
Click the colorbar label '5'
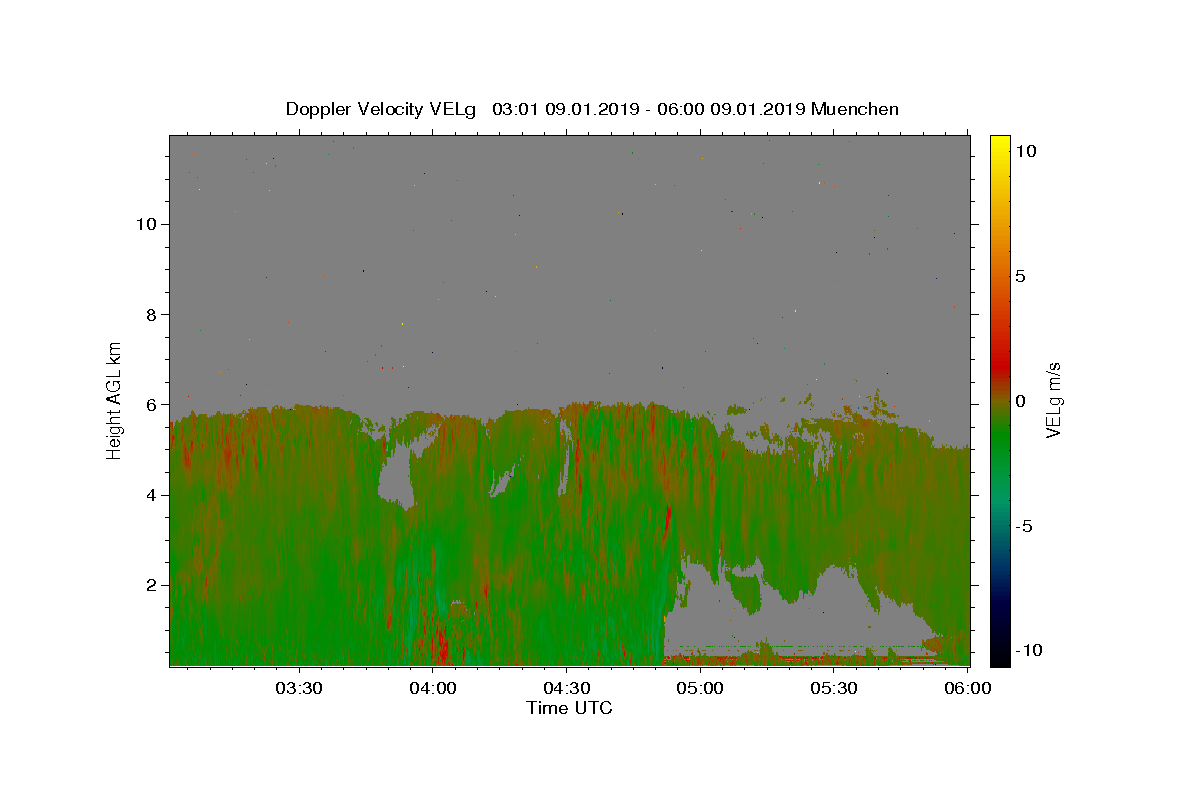1020,276
